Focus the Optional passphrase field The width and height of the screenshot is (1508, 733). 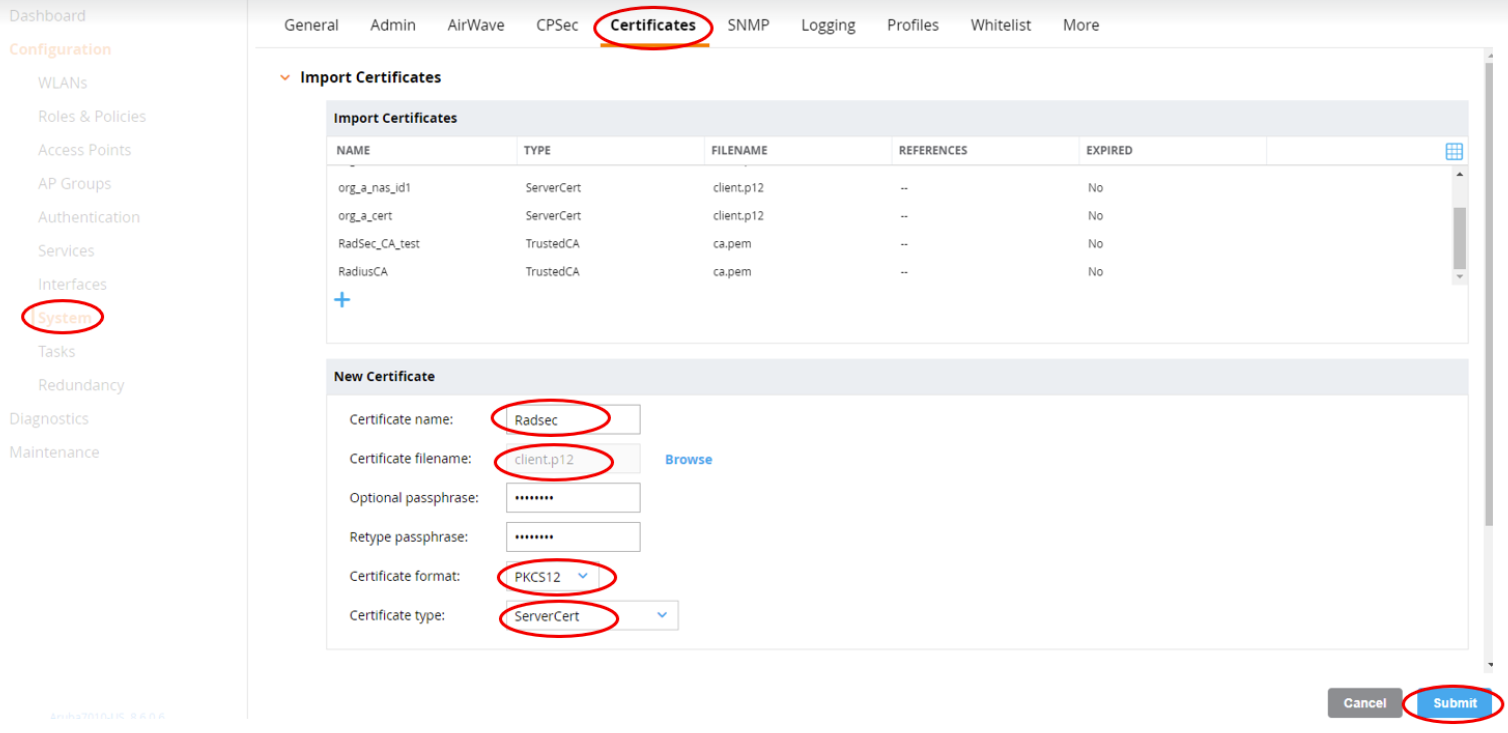coord(573,498)
